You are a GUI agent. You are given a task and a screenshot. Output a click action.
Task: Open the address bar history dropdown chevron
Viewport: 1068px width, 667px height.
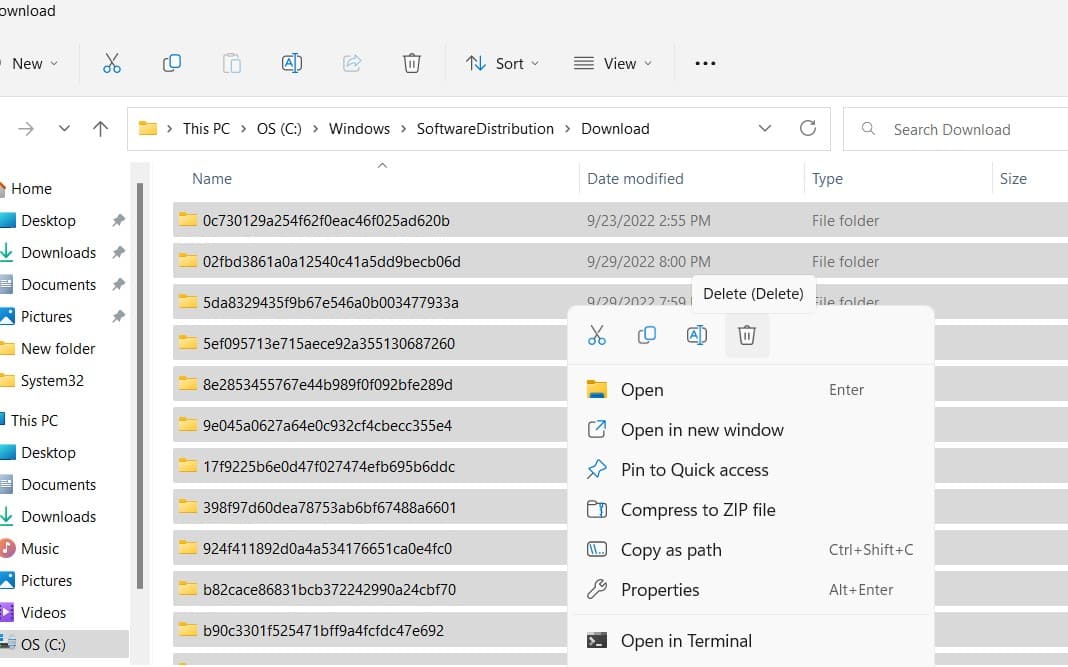click(765, 129)
